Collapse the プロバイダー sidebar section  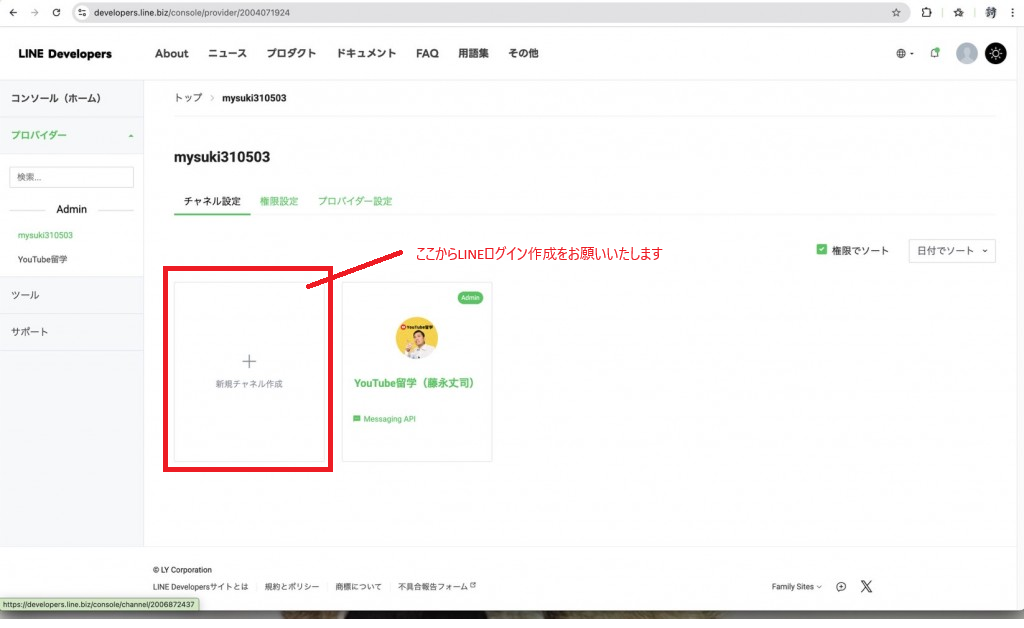pos(72,135)
